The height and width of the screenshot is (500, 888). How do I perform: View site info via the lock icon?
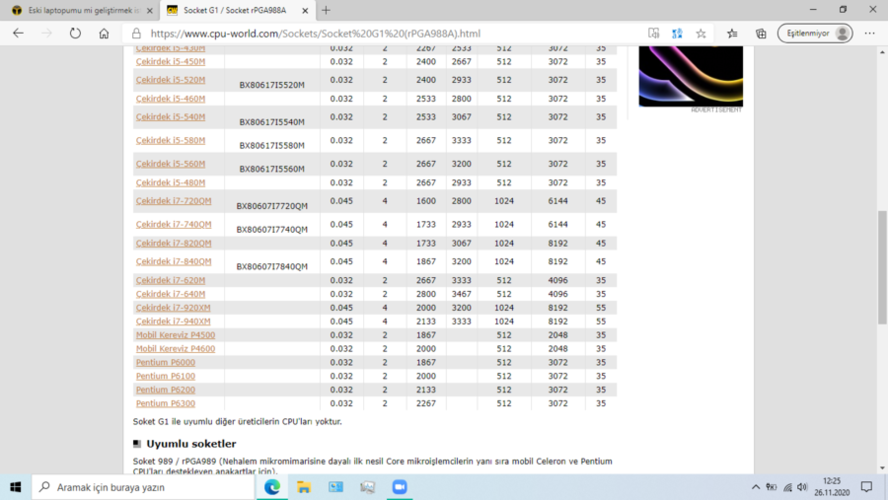(x=136, y=33)
